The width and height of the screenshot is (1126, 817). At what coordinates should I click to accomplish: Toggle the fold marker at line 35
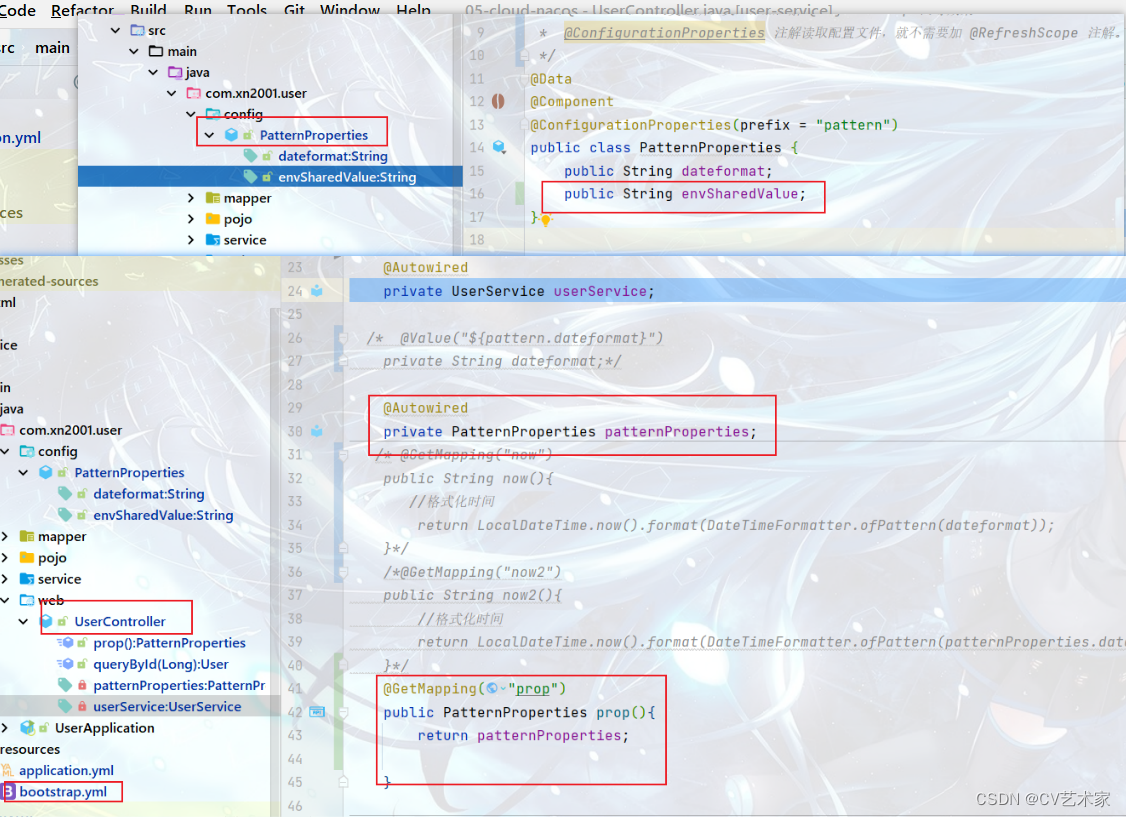click(343, 548)
